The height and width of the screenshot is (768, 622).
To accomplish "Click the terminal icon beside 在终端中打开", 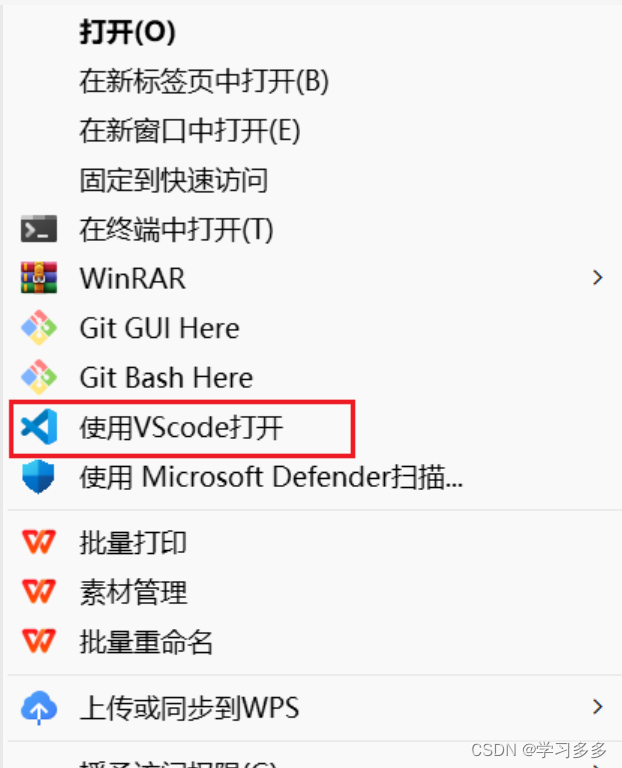I will pyautogui.click(x=39, y=229).
